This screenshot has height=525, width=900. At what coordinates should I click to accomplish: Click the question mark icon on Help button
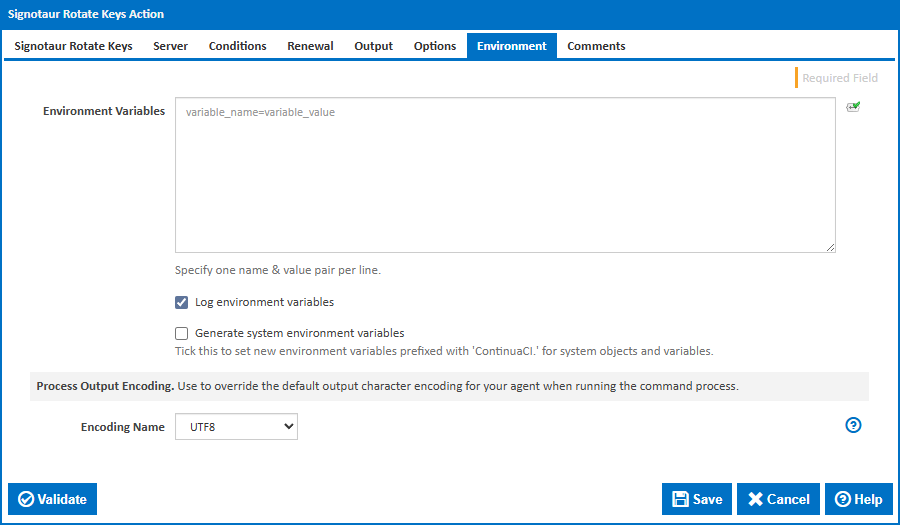[x=843, y=499]
